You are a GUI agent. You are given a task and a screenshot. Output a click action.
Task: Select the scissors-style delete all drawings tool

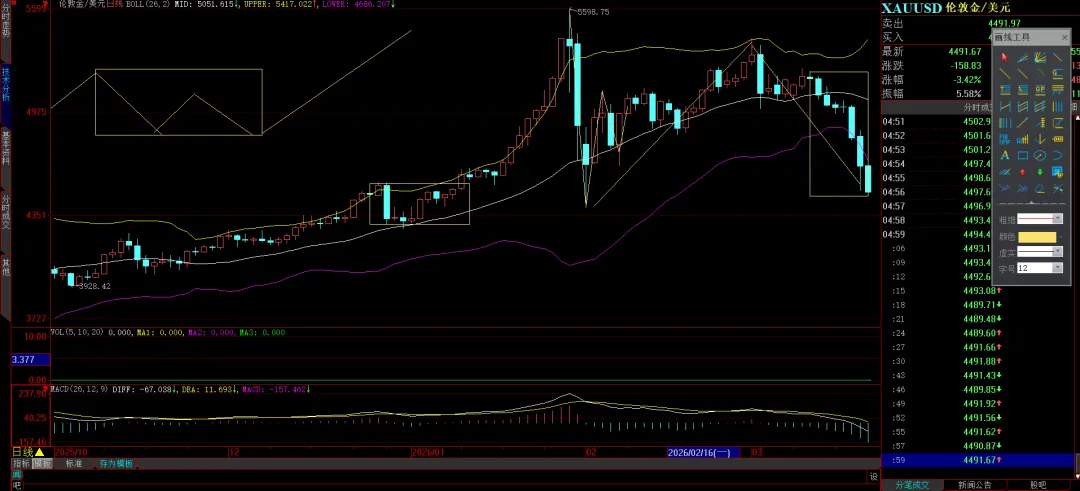coord(1058,188)
